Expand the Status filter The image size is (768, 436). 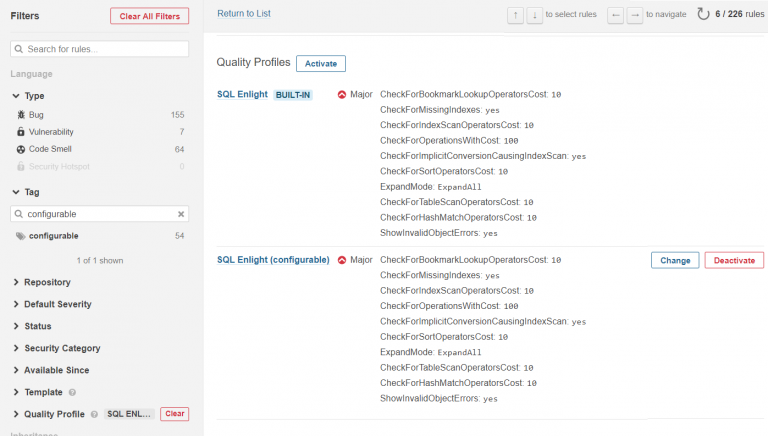click(16, 326)
